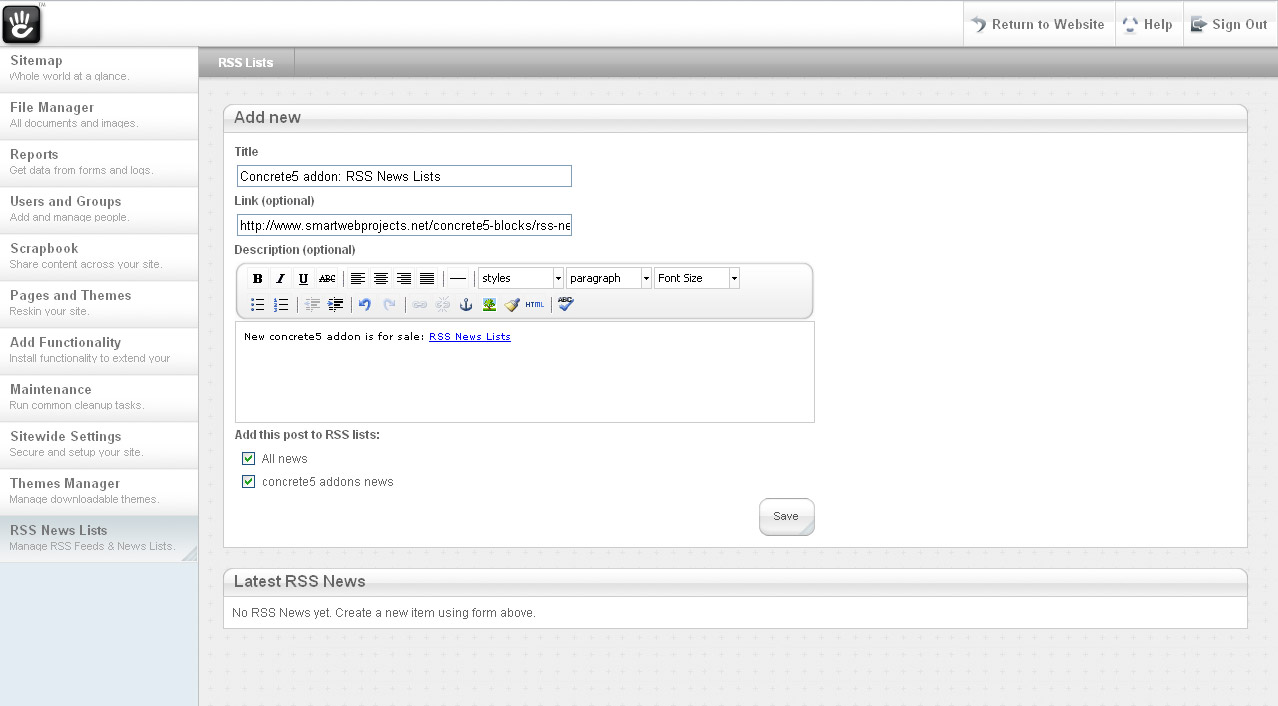Image resolution: width=1278 pixels, height=706 pixels.
Task: Open the File Manager section
Action: [x=99, y=116]
